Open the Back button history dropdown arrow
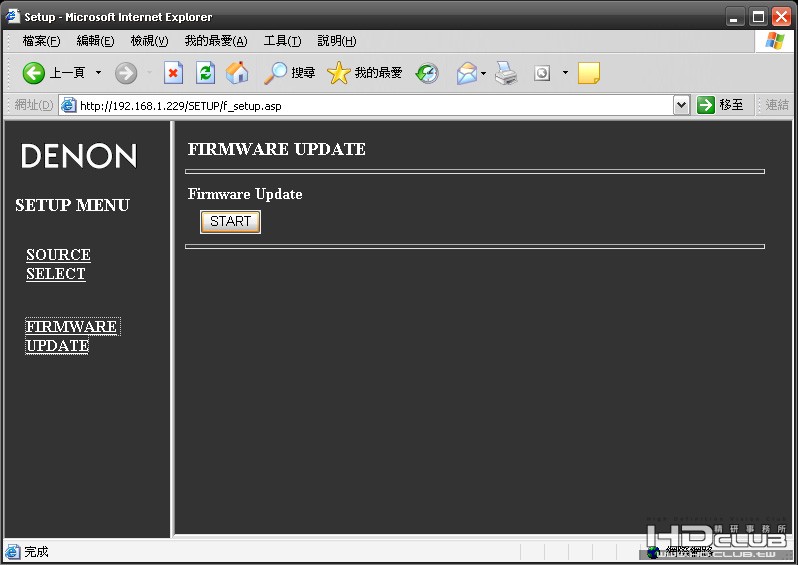 98,73
